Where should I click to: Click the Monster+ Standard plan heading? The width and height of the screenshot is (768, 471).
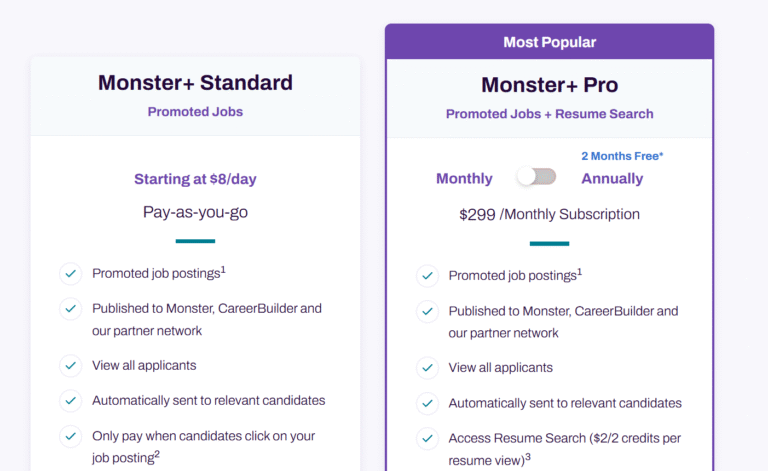coord(195,83)
